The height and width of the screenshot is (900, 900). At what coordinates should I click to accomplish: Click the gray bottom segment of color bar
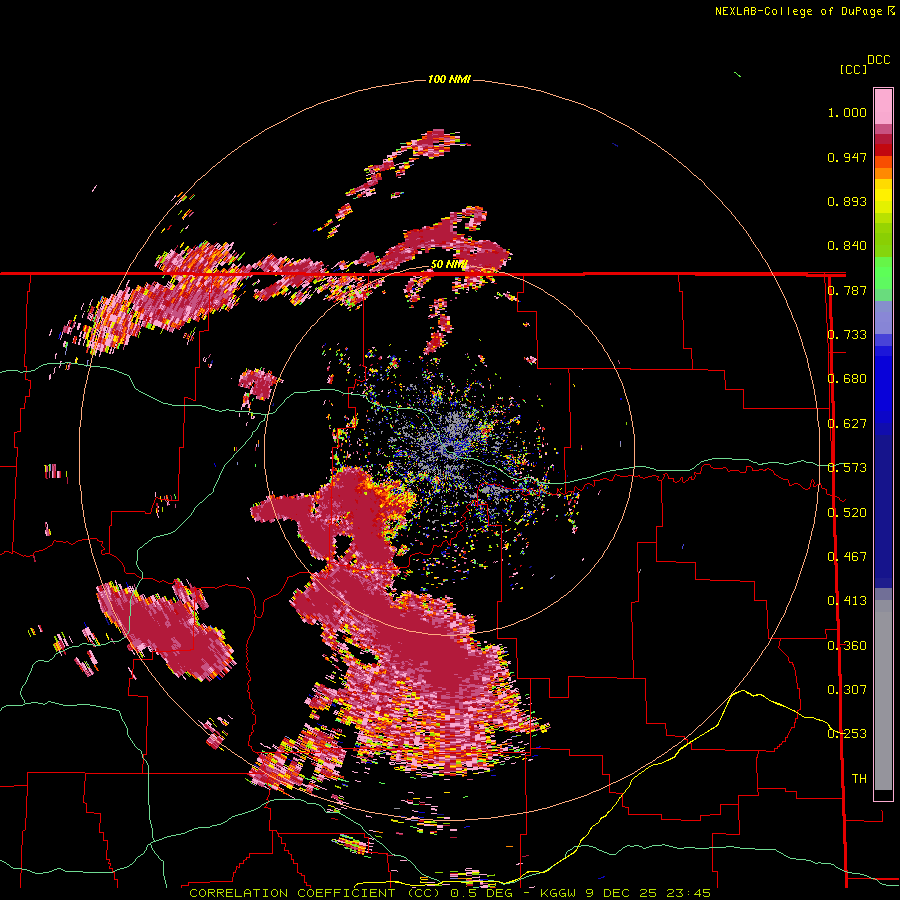[x=883, y=695]
